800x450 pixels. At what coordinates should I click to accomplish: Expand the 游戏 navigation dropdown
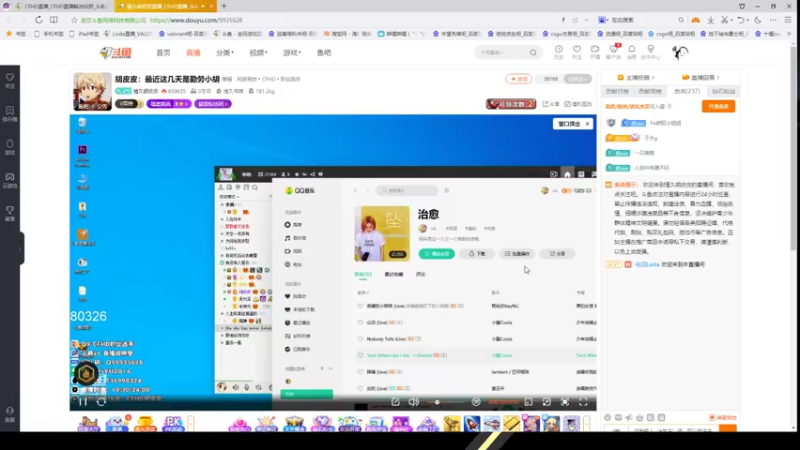click(x=292, y=53)
